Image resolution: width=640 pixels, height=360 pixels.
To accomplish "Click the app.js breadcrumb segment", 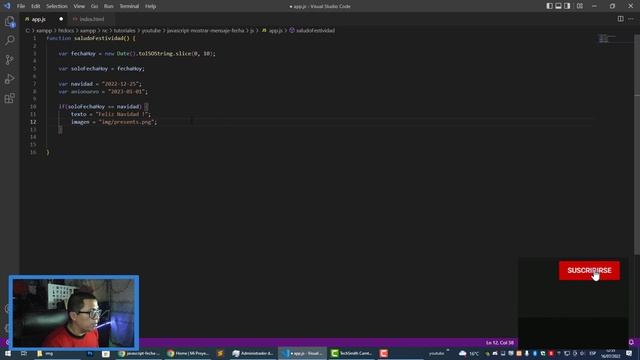I will (x=272, y=31).
